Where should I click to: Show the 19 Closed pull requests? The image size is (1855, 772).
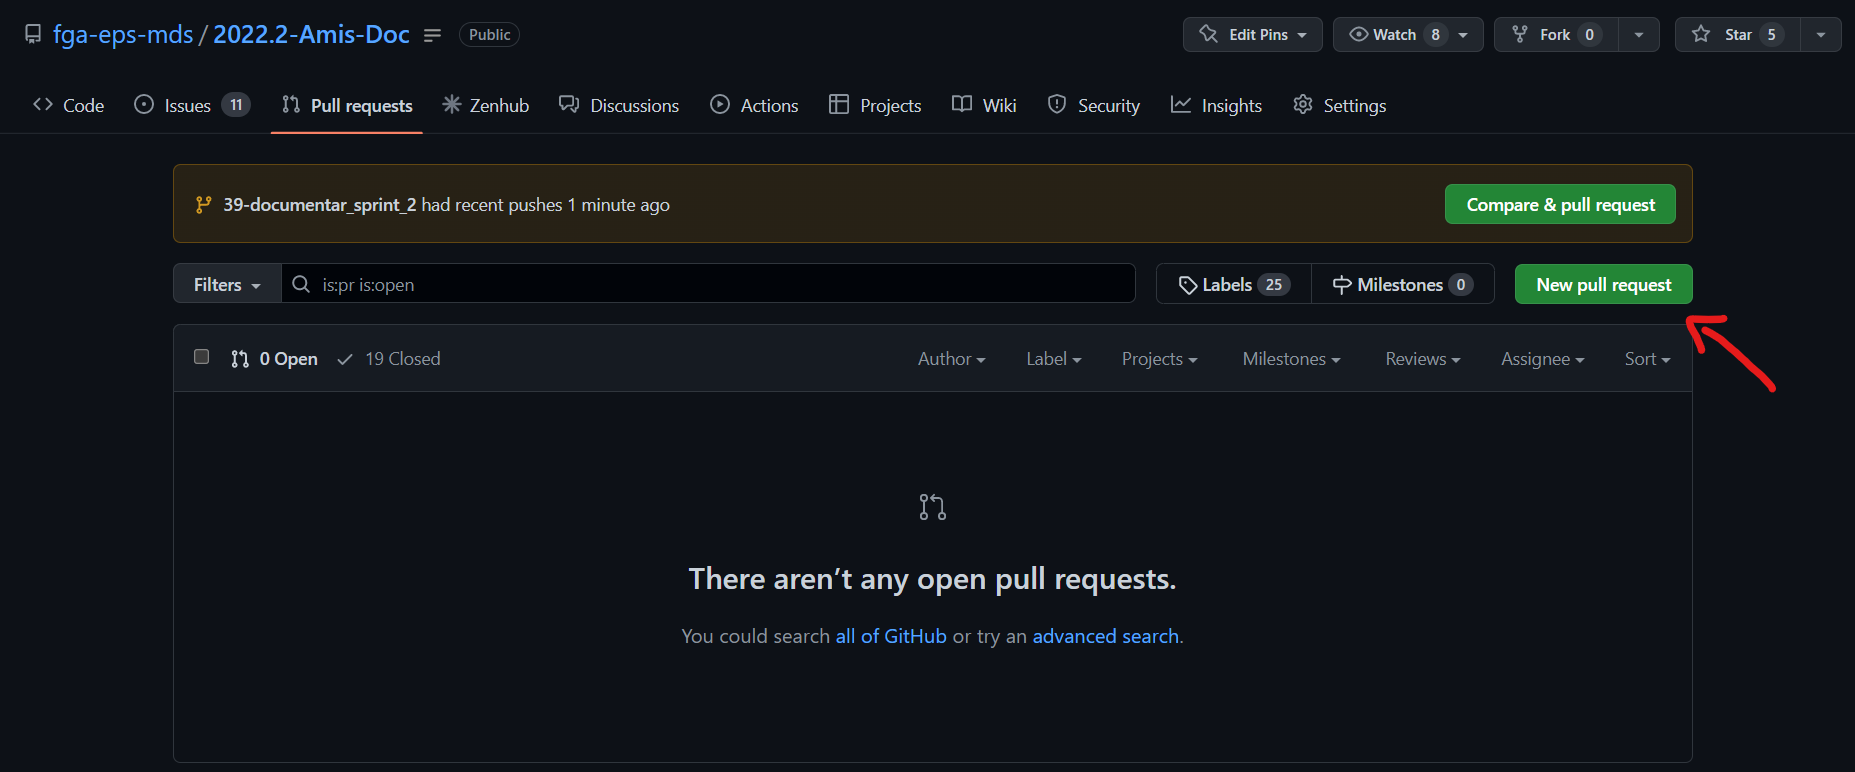pos(389,358)
